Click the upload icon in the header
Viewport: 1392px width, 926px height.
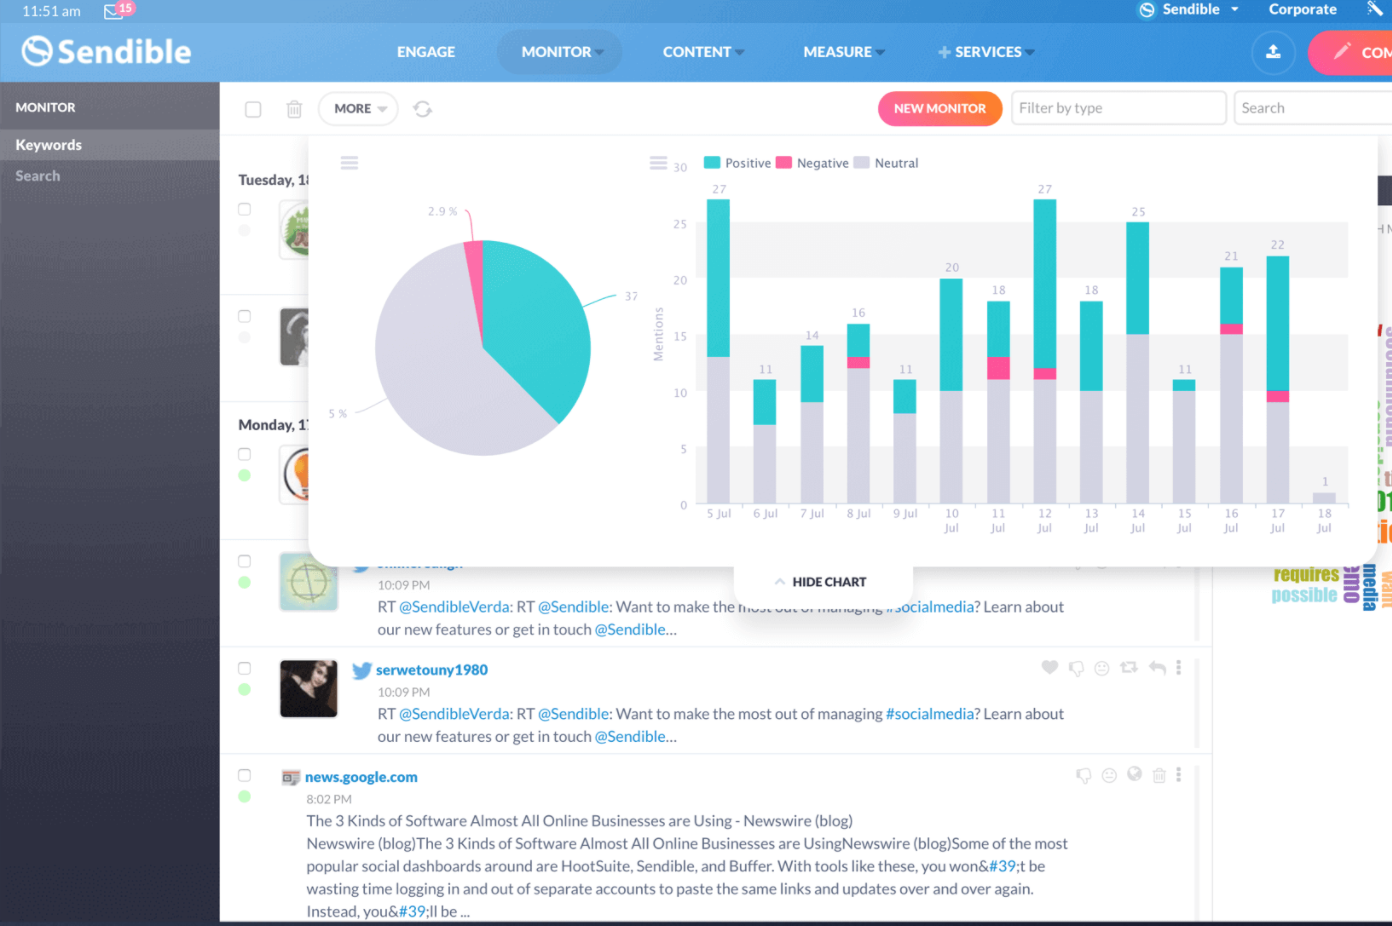1273,52
